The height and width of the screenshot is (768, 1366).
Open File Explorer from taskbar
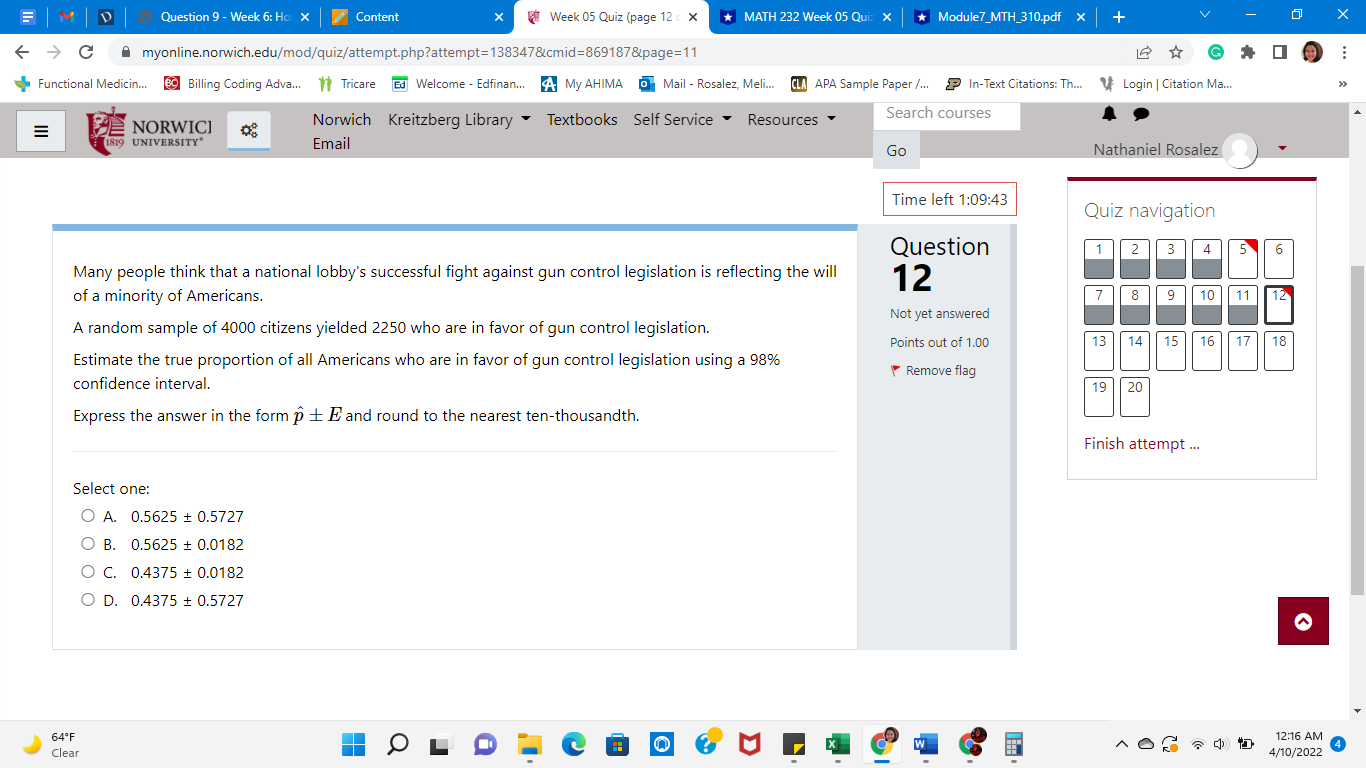(x=529, y=744)
